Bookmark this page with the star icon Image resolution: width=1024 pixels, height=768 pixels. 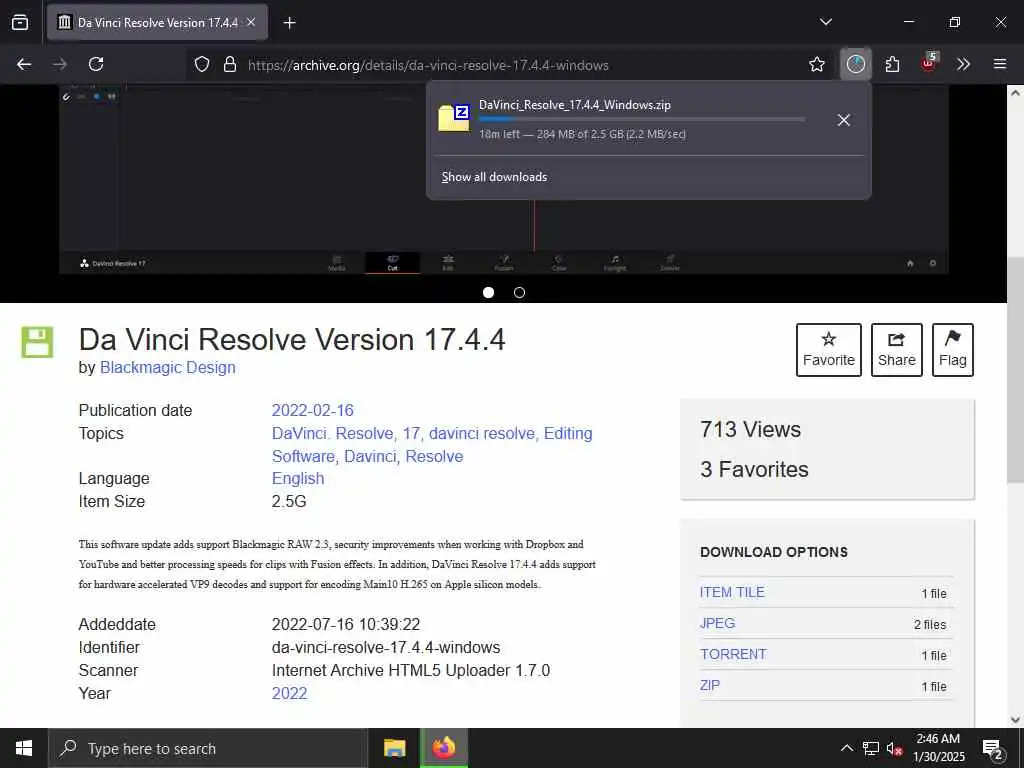click(x=816, y=64)
